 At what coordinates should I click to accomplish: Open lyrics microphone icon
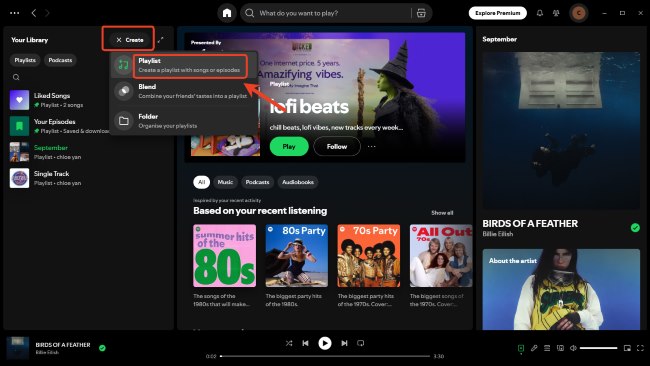tap(534, 348)
